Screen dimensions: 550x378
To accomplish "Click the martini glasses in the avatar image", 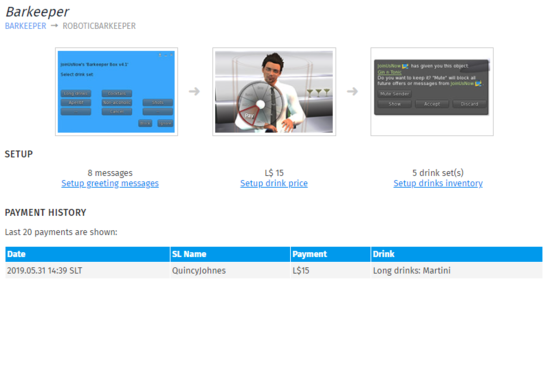I will [x=318, y=93].
